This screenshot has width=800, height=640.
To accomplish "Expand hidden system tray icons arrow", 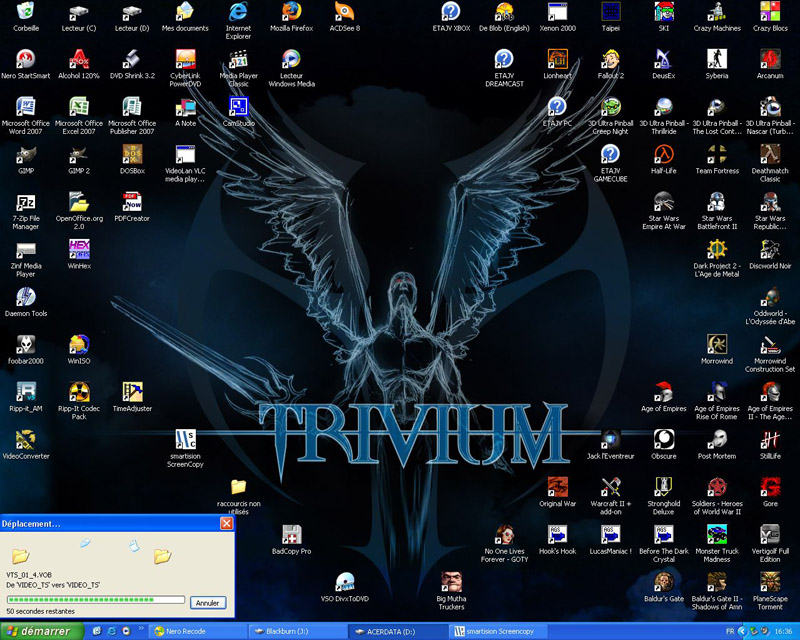I will (742, 631).
